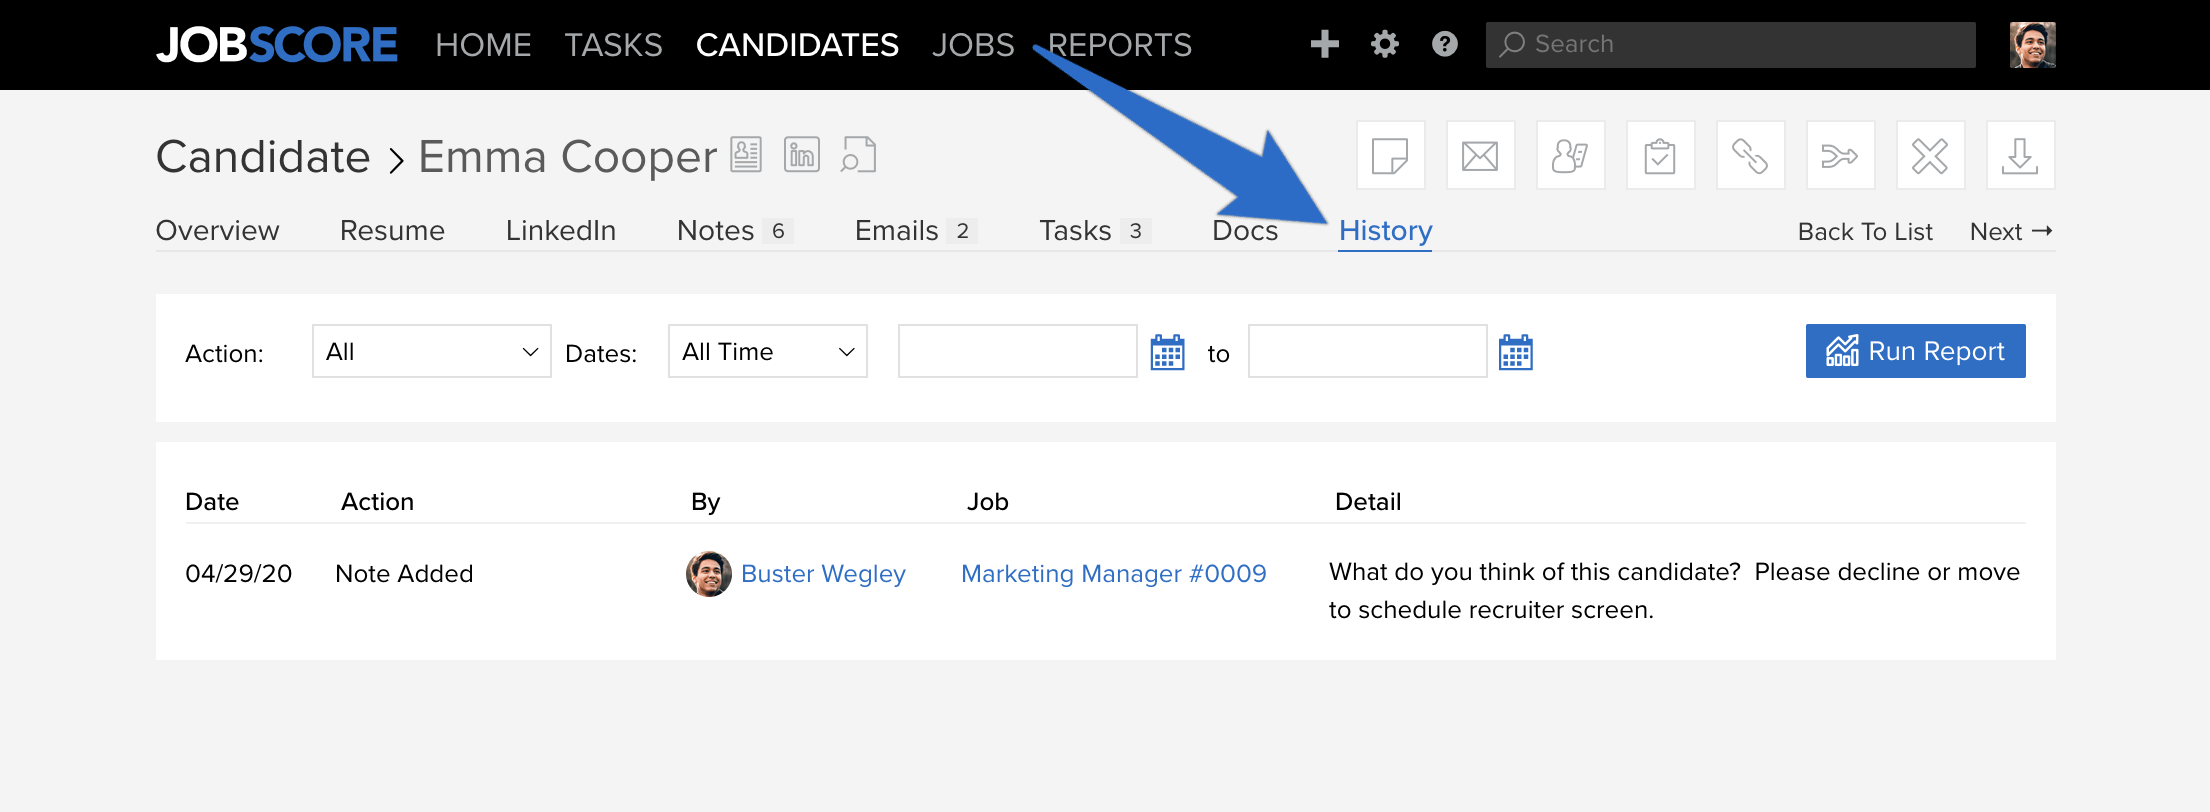Open the LinkedIn icon beside Emma Cooper
This screenshot has width=2210, height=812.
802,155
